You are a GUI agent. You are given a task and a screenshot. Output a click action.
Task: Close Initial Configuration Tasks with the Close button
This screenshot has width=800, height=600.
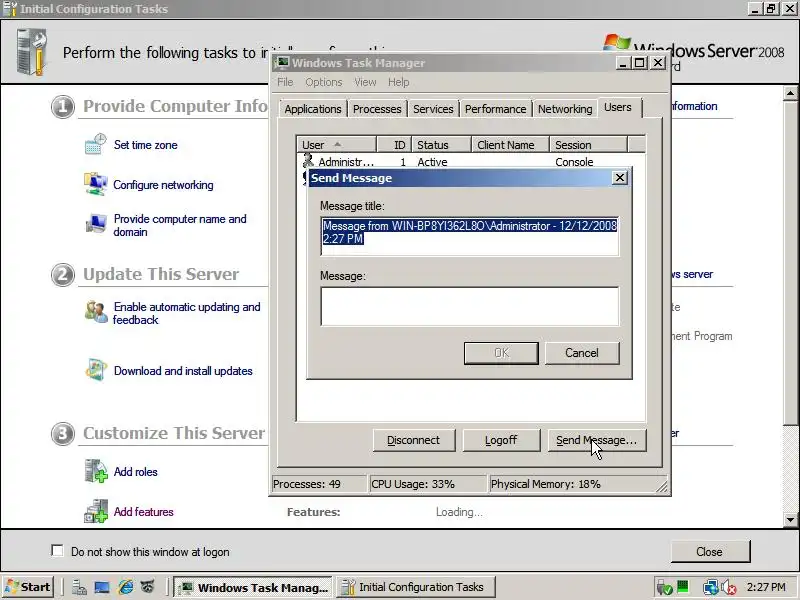click(710, 552)
